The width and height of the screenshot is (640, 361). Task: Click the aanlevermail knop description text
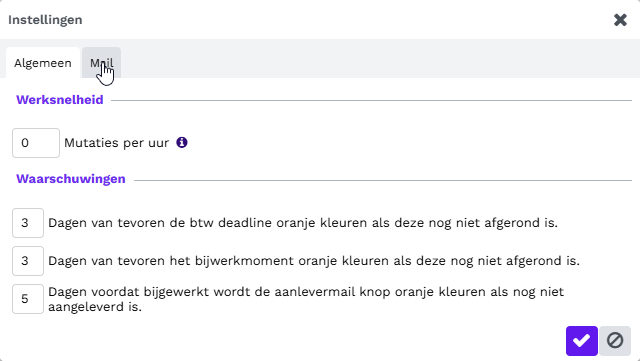tap(306, 299)
